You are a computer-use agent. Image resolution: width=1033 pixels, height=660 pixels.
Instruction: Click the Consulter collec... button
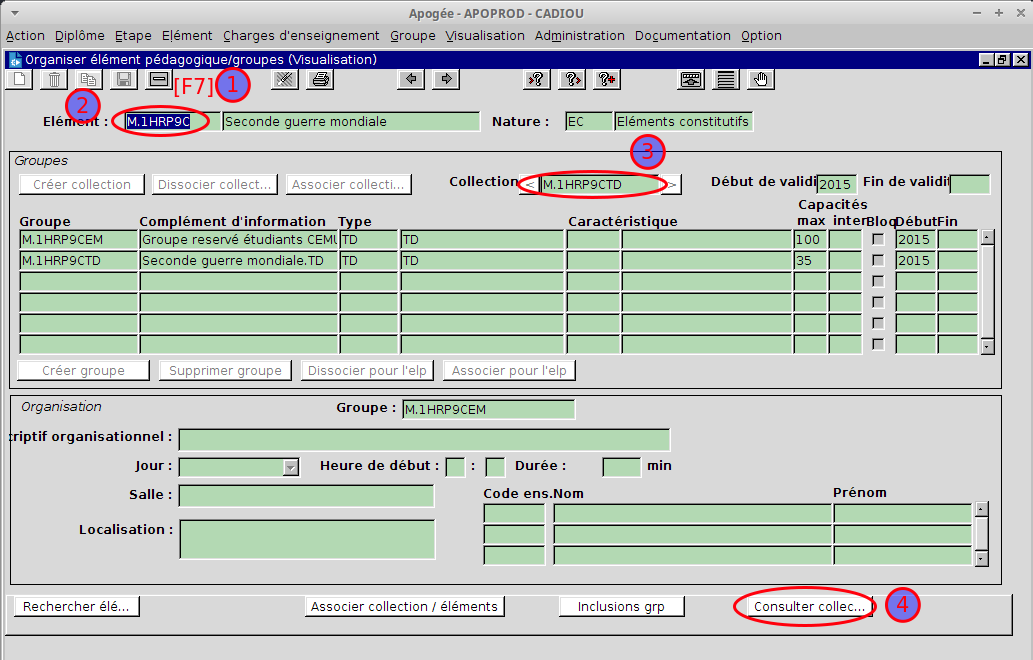[808, 607]
